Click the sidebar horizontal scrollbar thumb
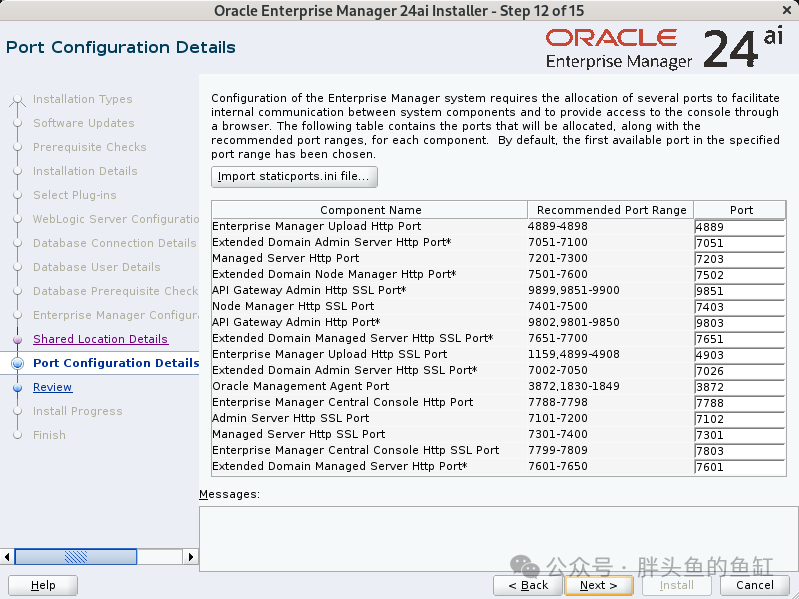The width and height of the screenshot is (799, 599). [x=76, y=556]
